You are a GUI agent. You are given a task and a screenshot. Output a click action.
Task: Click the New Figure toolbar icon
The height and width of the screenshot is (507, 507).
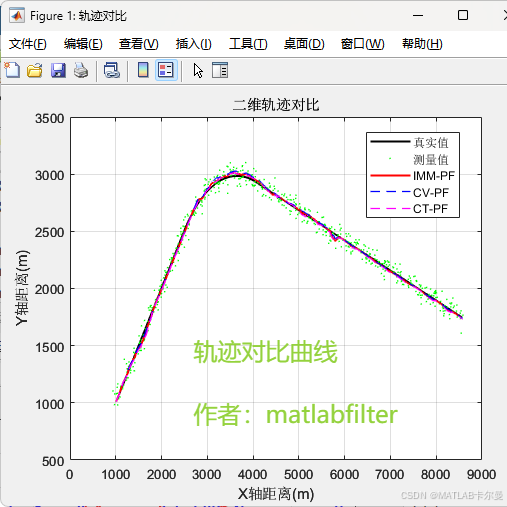pyautogui.click(x=12, y=70)
